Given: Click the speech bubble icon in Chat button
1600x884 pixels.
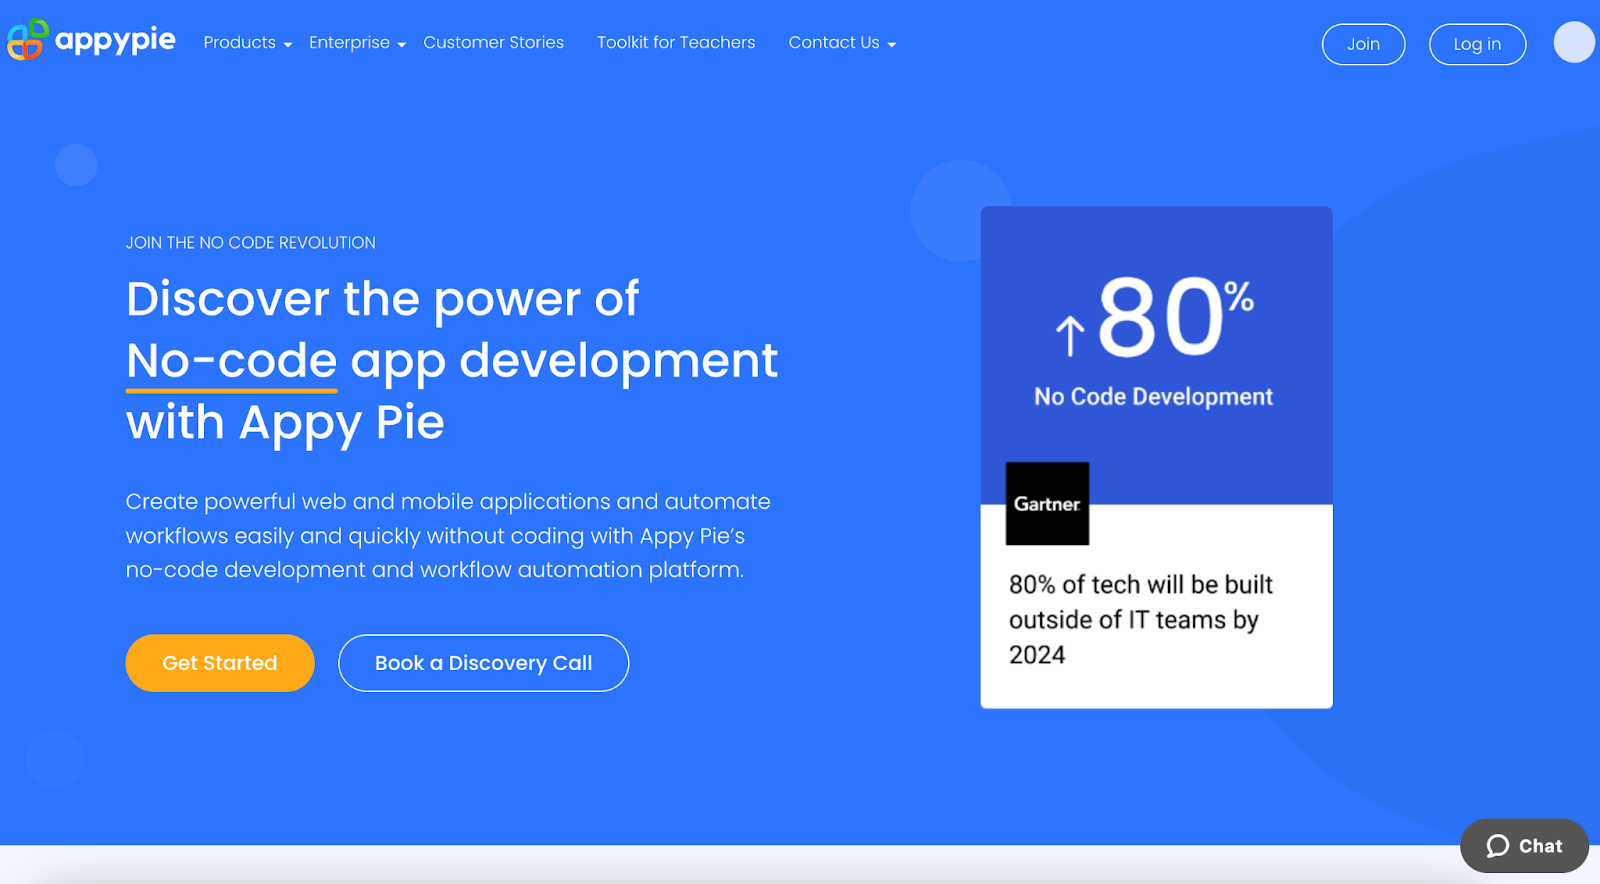Looking at the screenshot, I should pos(1497,846).
